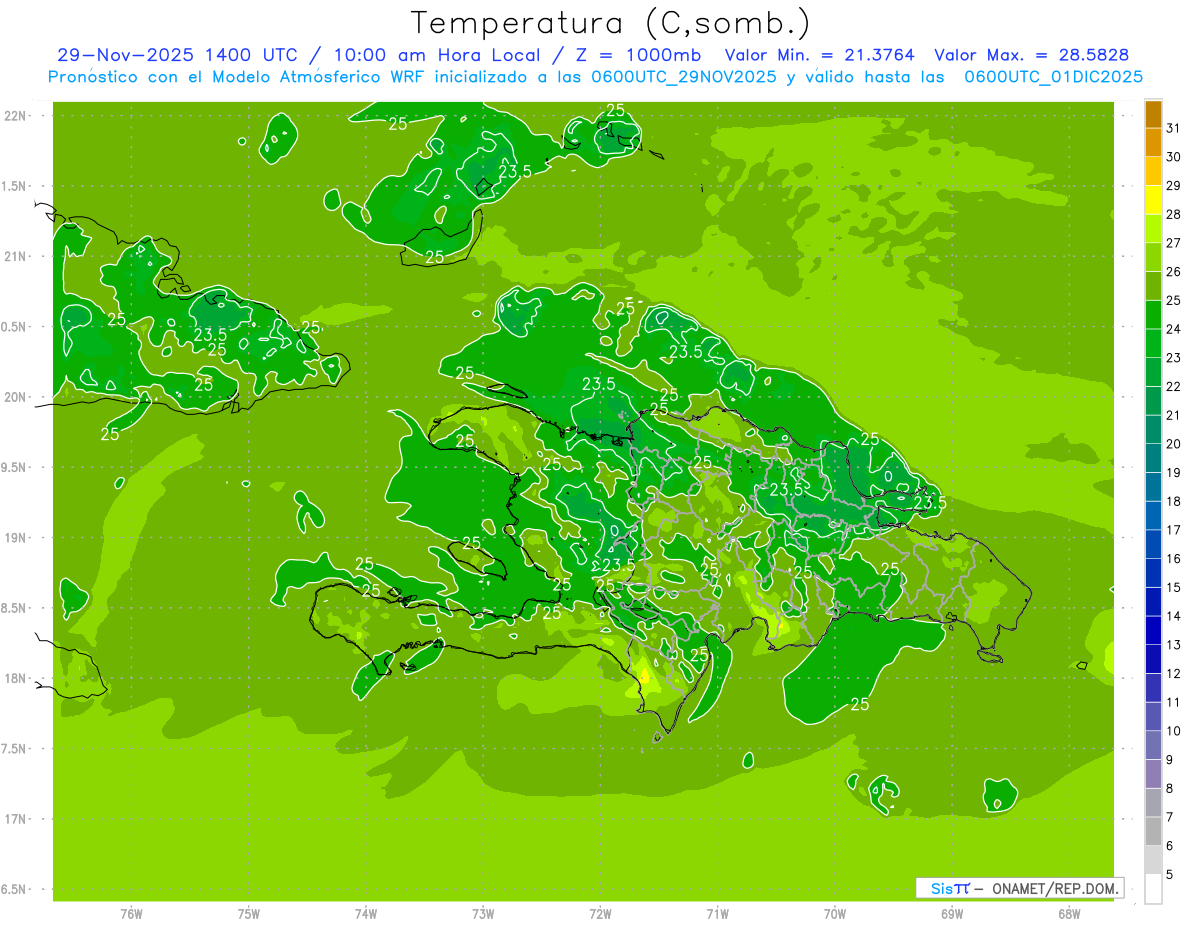1200x927 pixels.
Task: Click the 69W longitude axis label
Action: 952,914
